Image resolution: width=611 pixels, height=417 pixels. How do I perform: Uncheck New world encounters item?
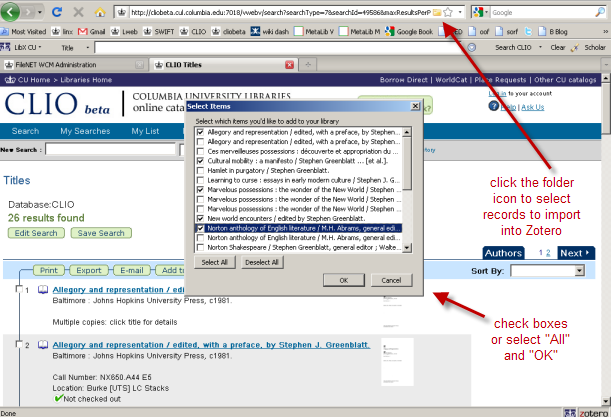[x=200, y=218]
